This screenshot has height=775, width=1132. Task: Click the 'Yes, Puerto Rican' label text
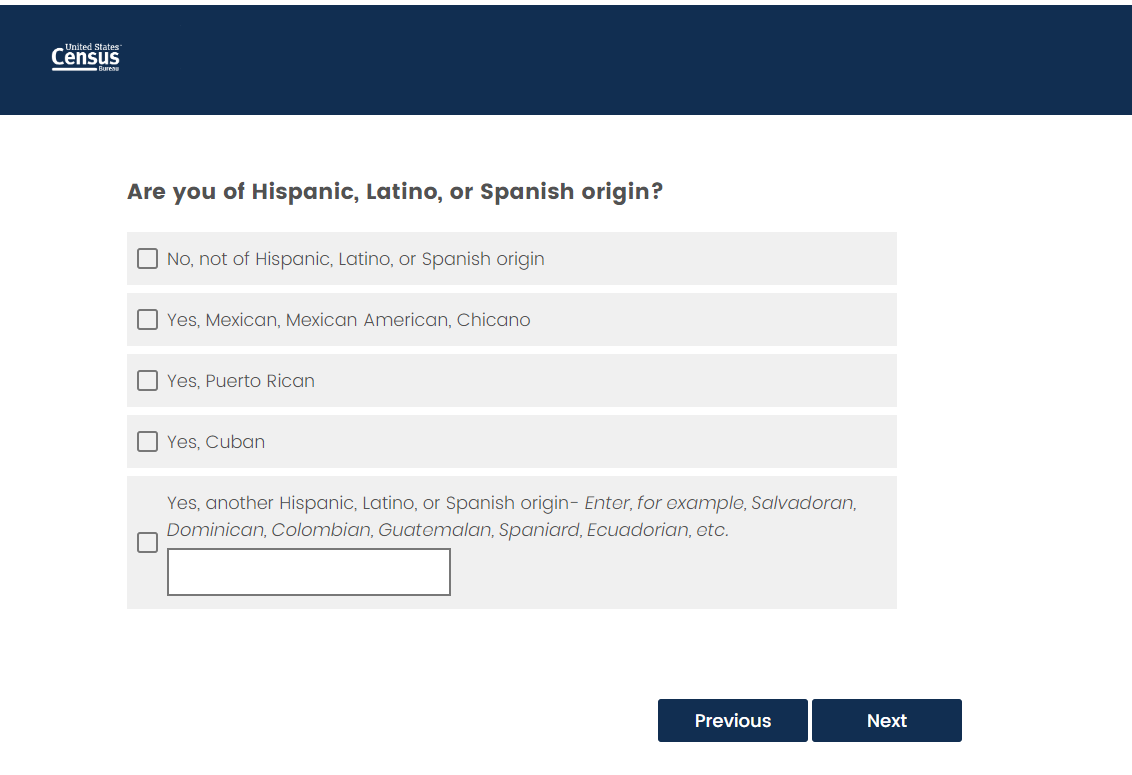point(240,381)
